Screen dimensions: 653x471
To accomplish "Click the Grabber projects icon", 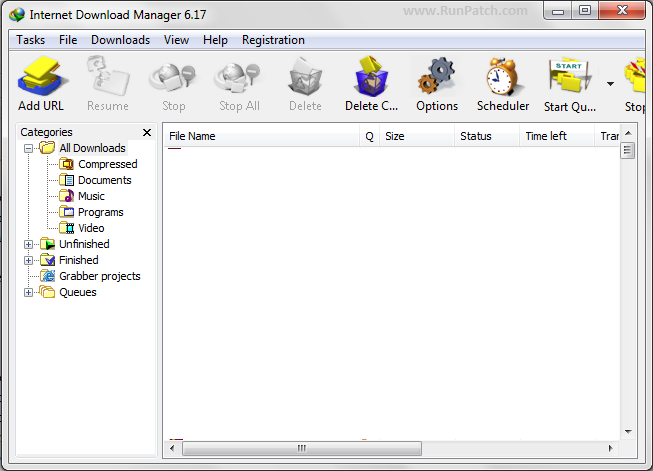I will tap(47, 276).
